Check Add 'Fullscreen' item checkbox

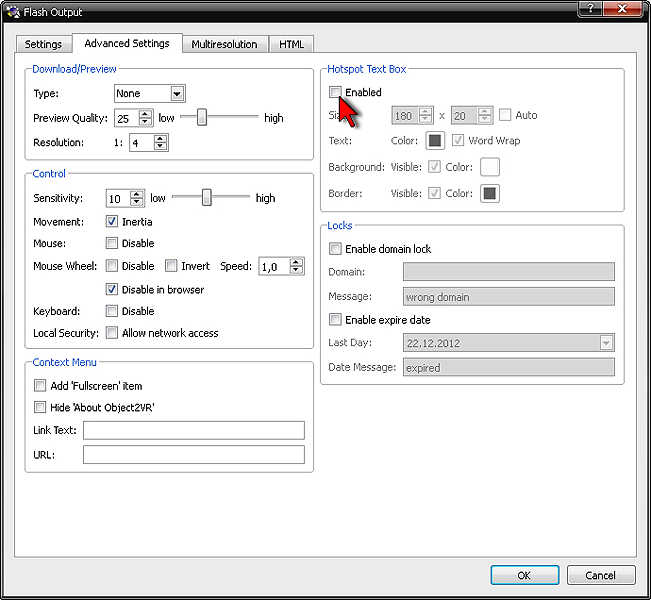pos(40,386)
